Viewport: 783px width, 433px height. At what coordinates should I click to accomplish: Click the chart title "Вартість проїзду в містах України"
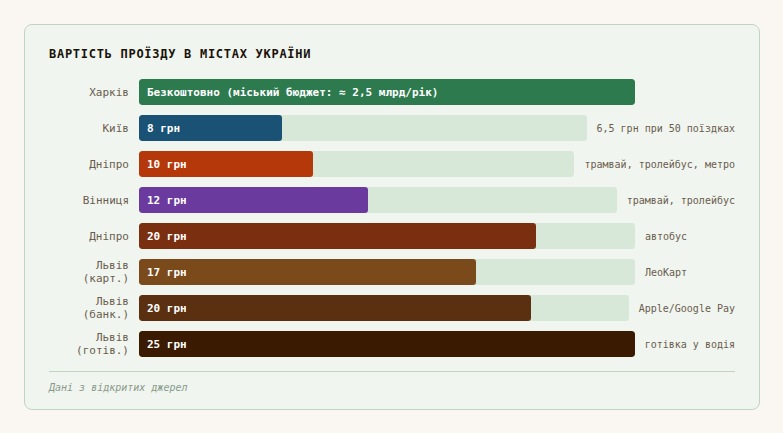pos(180,54)
